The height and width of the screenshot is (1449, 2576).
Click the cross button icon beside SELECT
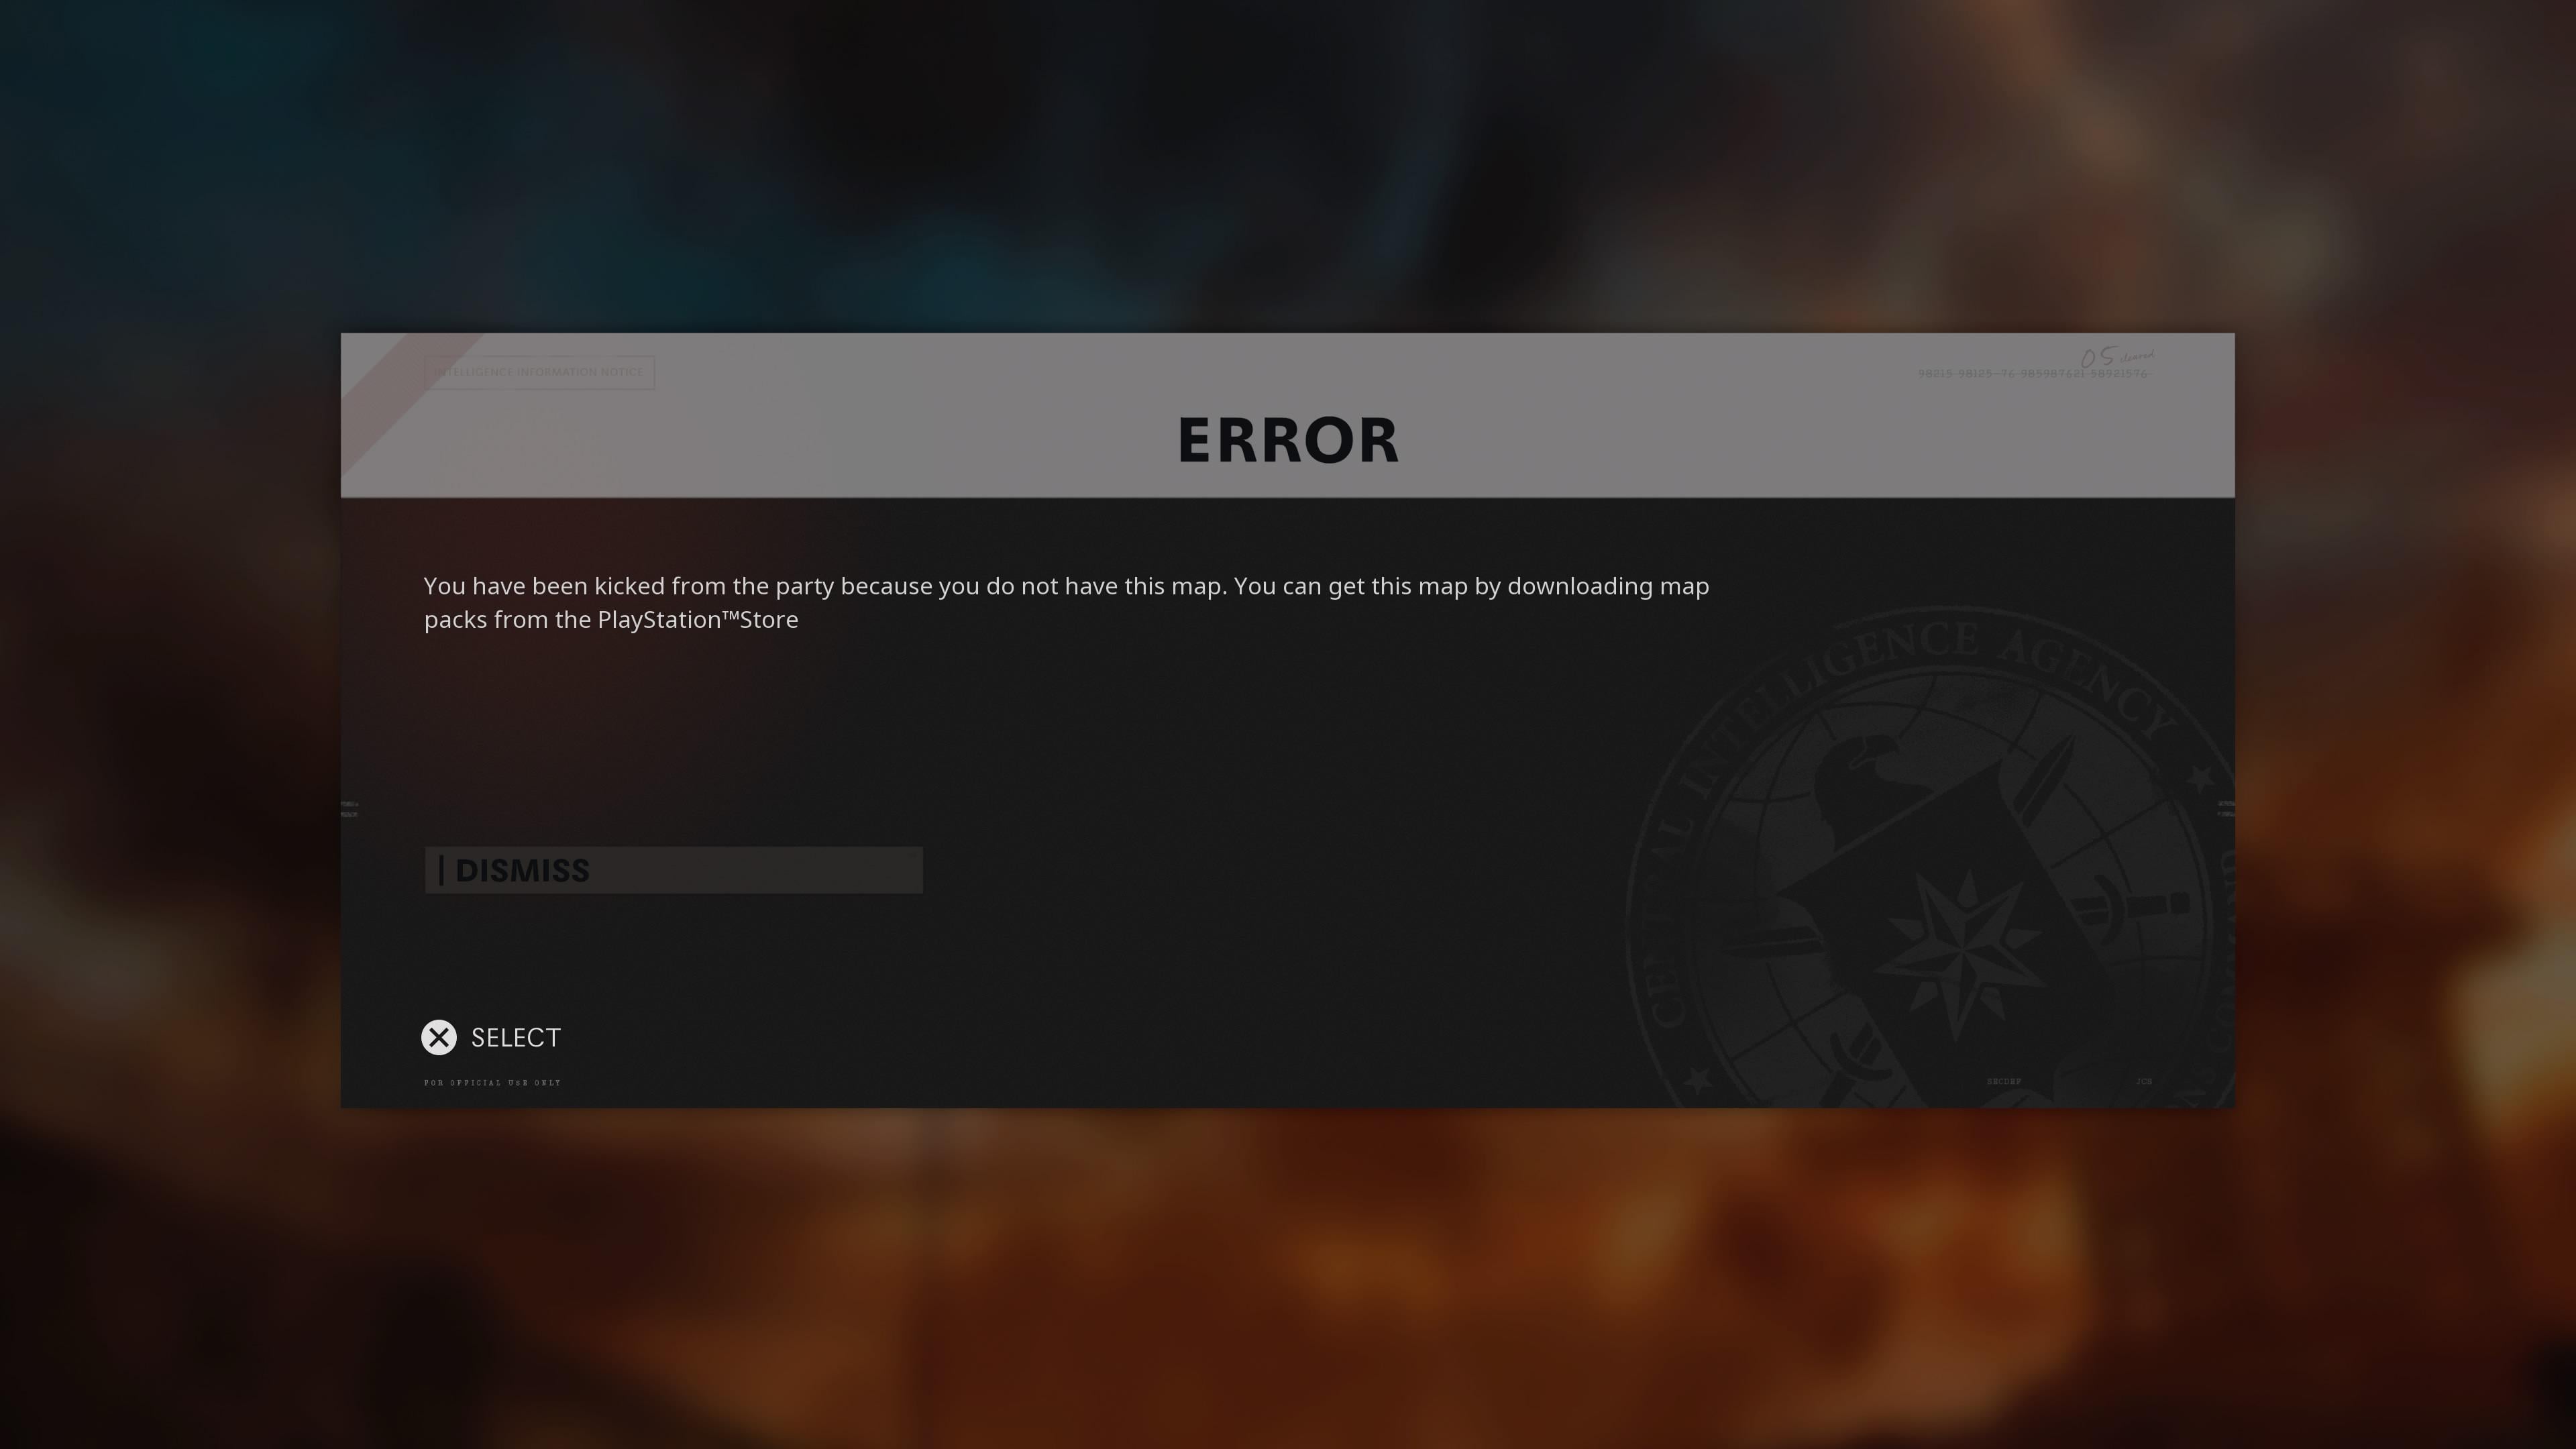click(439, 1037)
